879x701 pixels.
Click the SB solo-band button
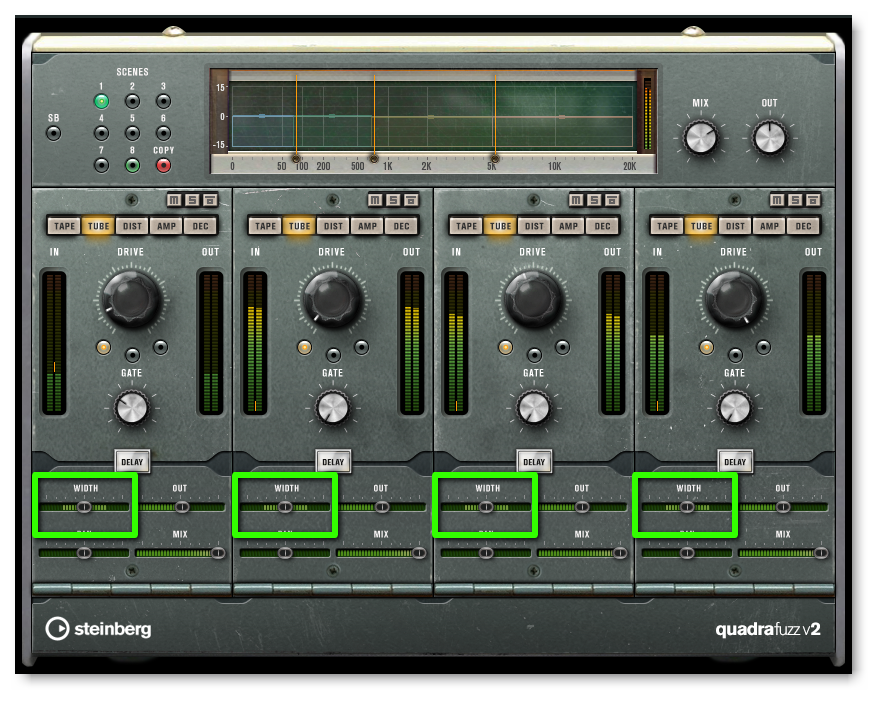pos(53,134)
